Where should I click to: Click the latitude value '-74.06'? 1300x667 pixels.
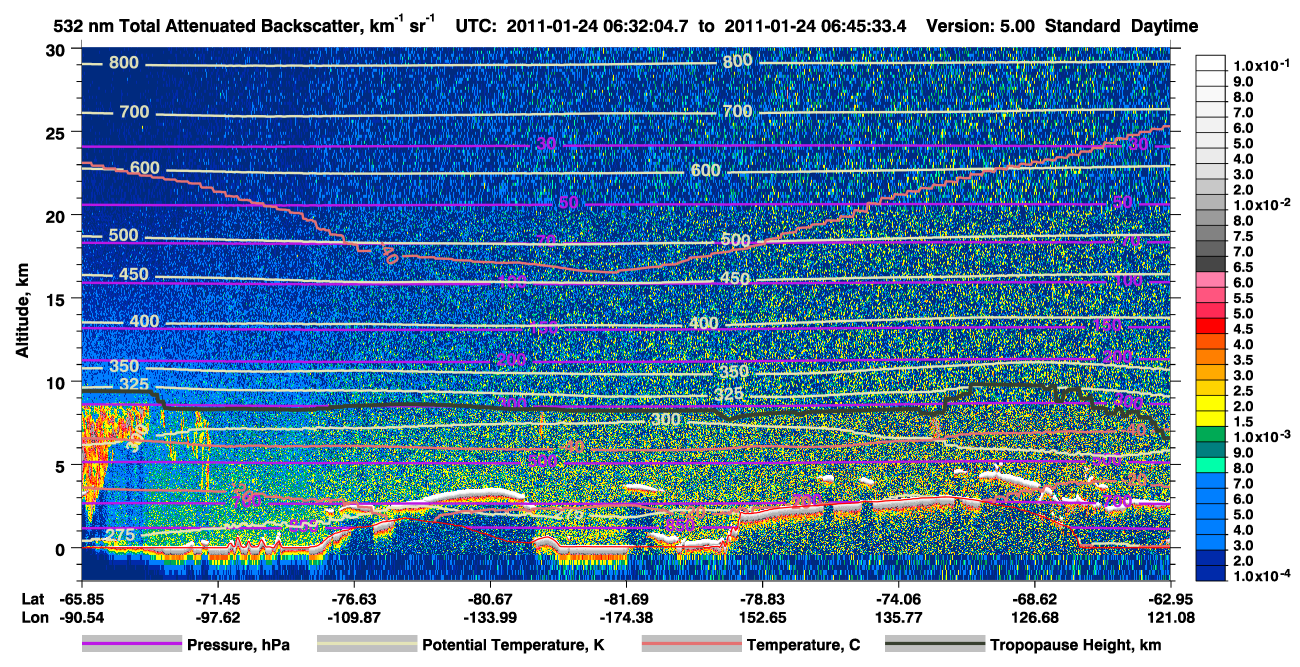point(899,600)
